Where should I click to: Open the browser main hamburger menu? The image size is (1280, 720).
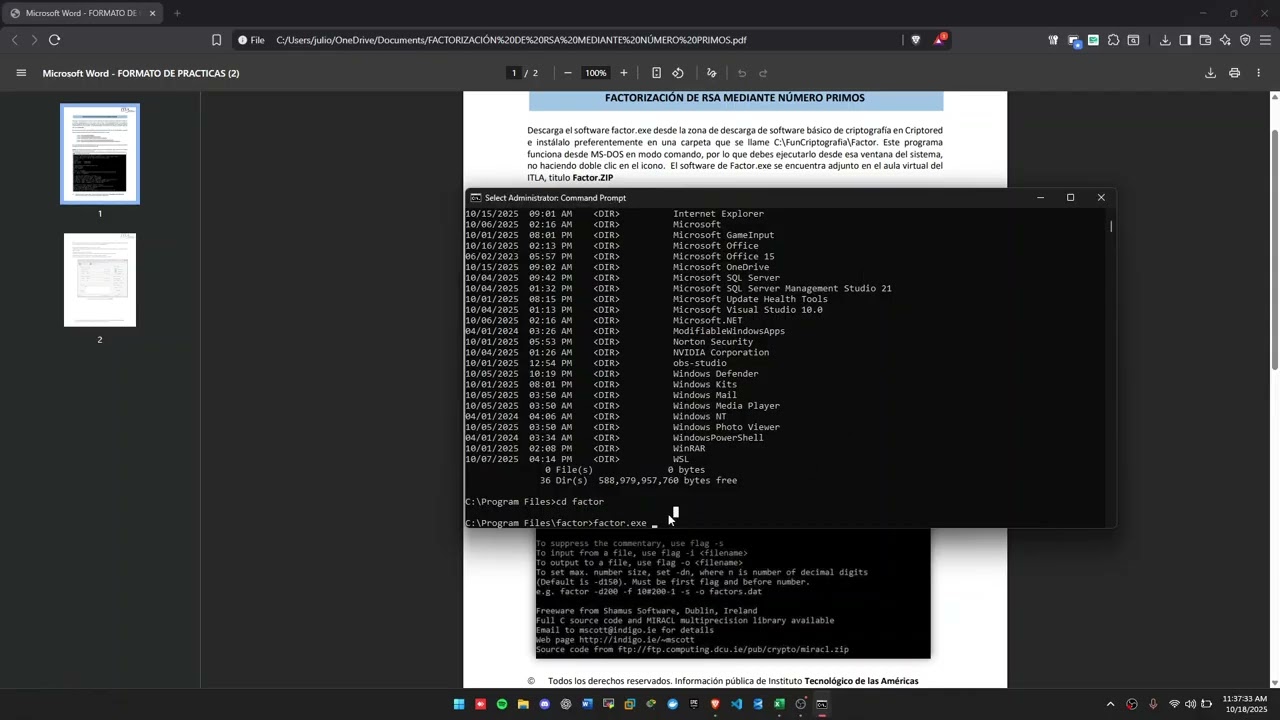pos(1265,40)
